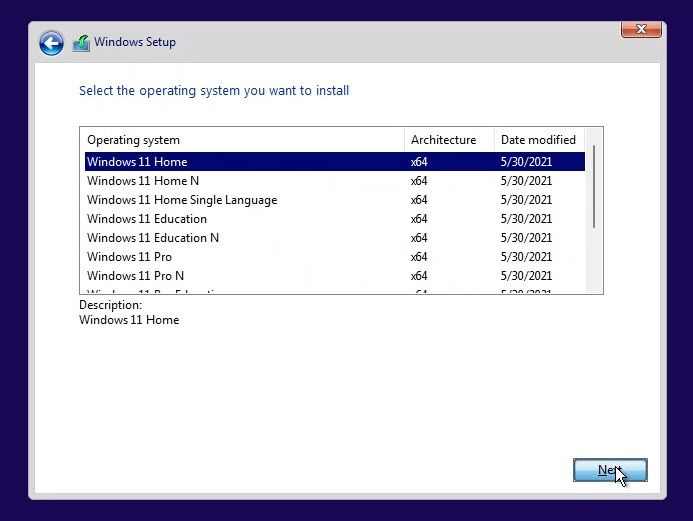Viewport: 693px width, 521px height.
Task: Close the Windows Setup dialog
Action: (641, 29)
